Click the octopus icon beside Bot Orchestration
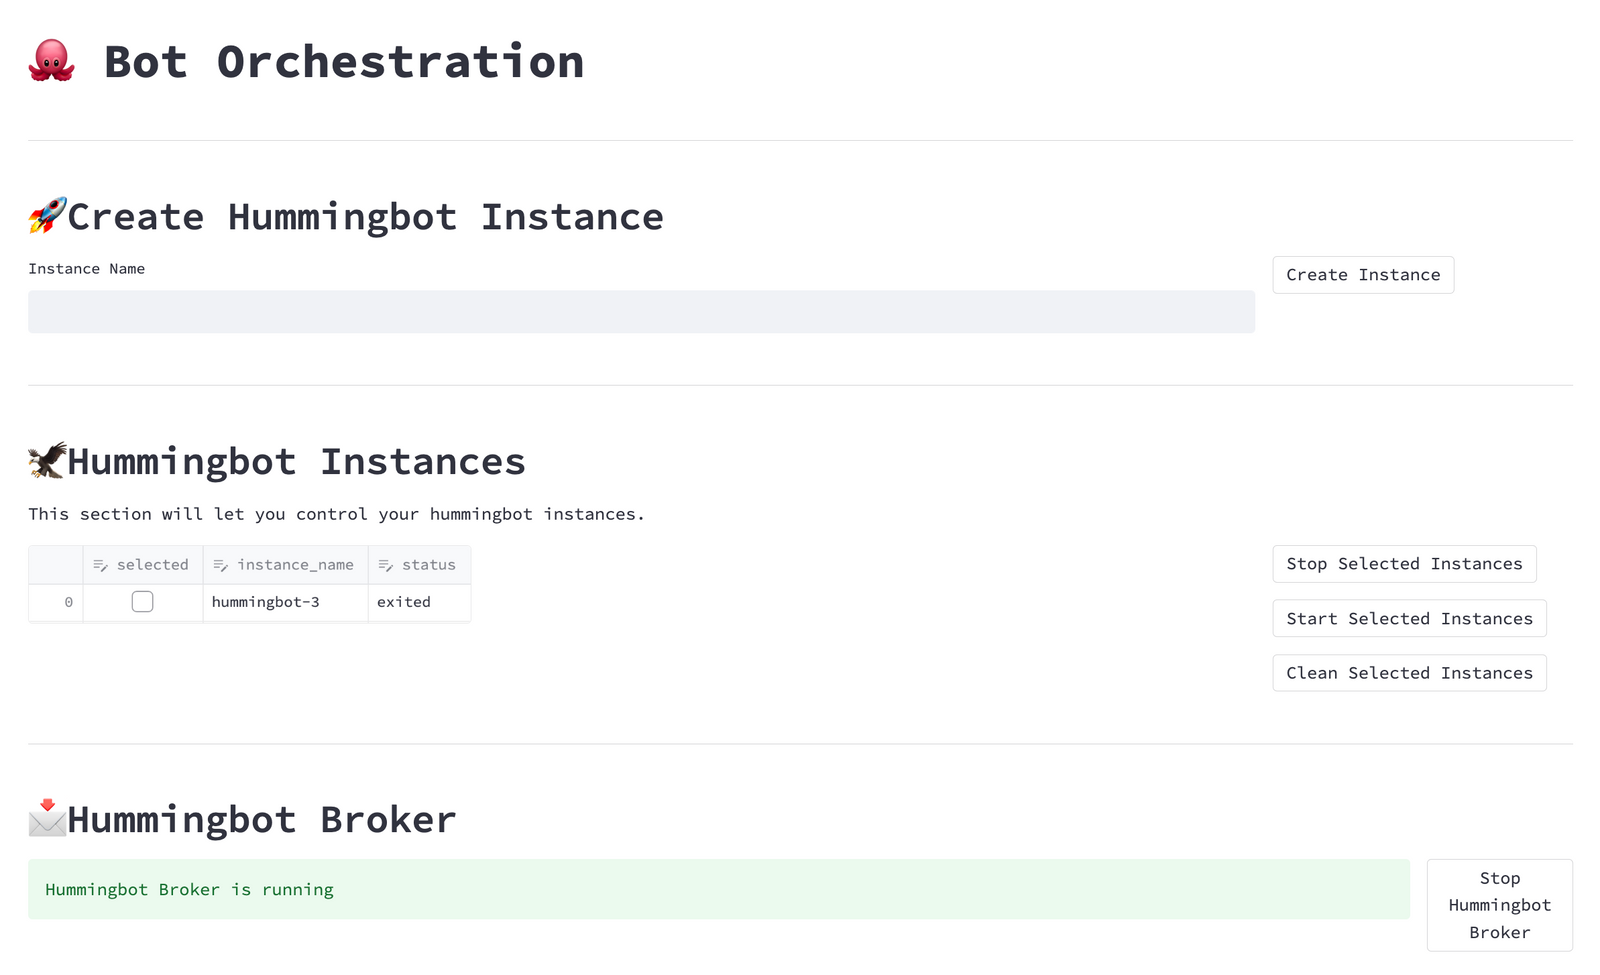Screen dimensions: 1600x975 (x=51, y=61)
